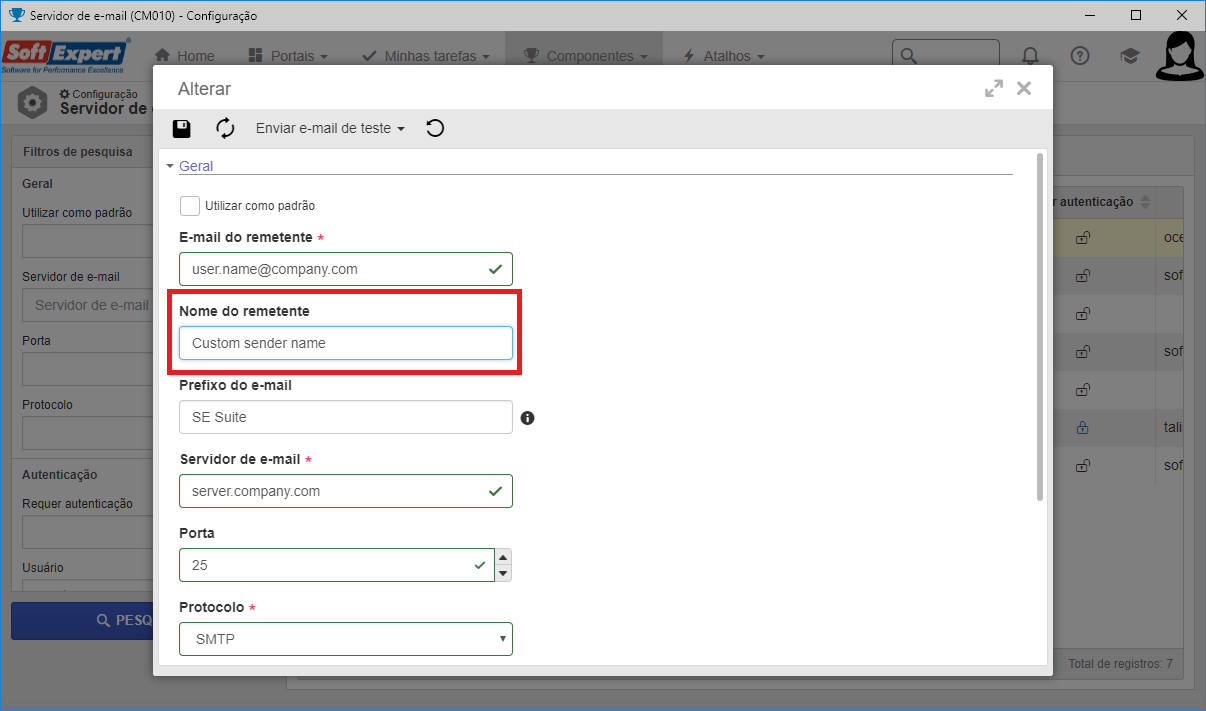Open the Minhas tarefas menu

[426, 56]
